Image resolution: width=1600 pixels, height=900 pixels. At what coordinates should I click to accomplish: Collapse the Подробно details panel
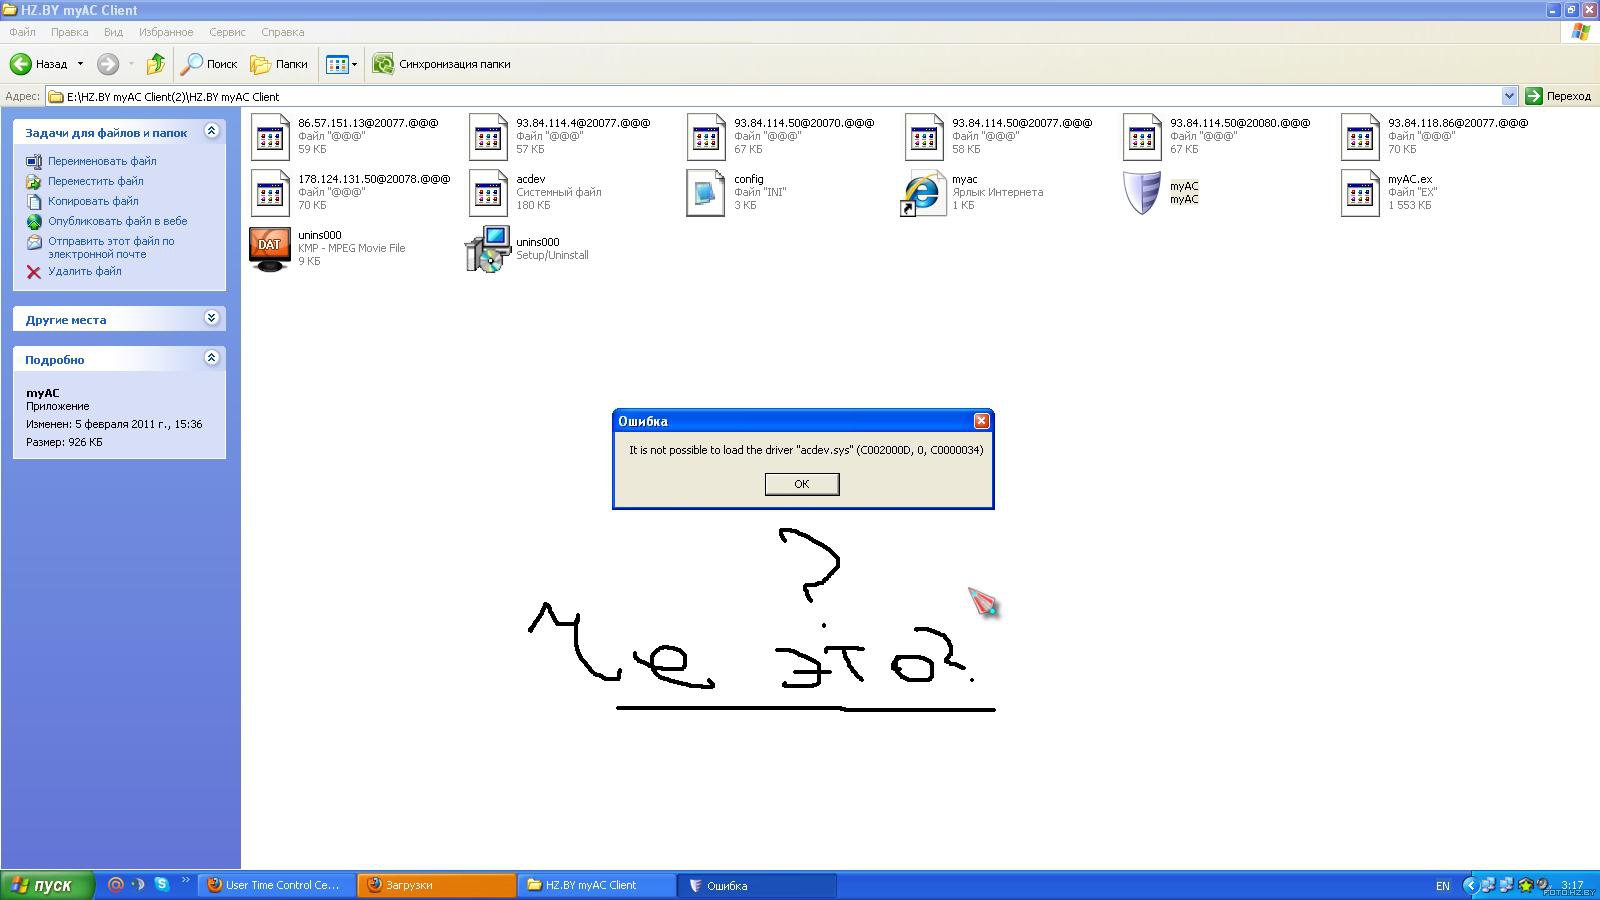point(211,358)
